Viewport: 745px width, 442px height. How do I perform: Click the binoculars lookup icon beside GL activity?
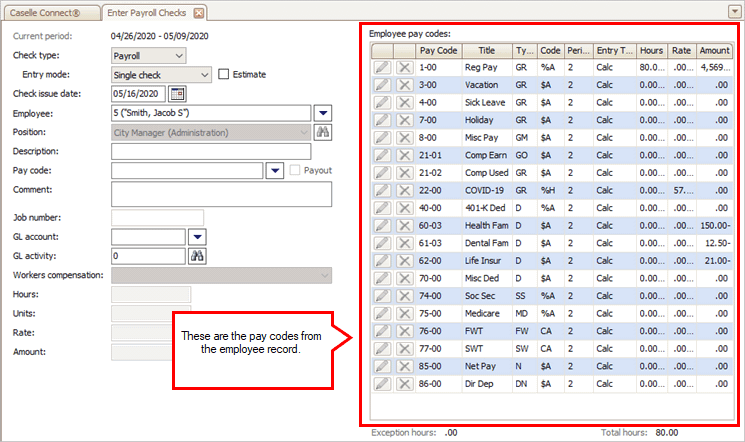tap(197, 256)
